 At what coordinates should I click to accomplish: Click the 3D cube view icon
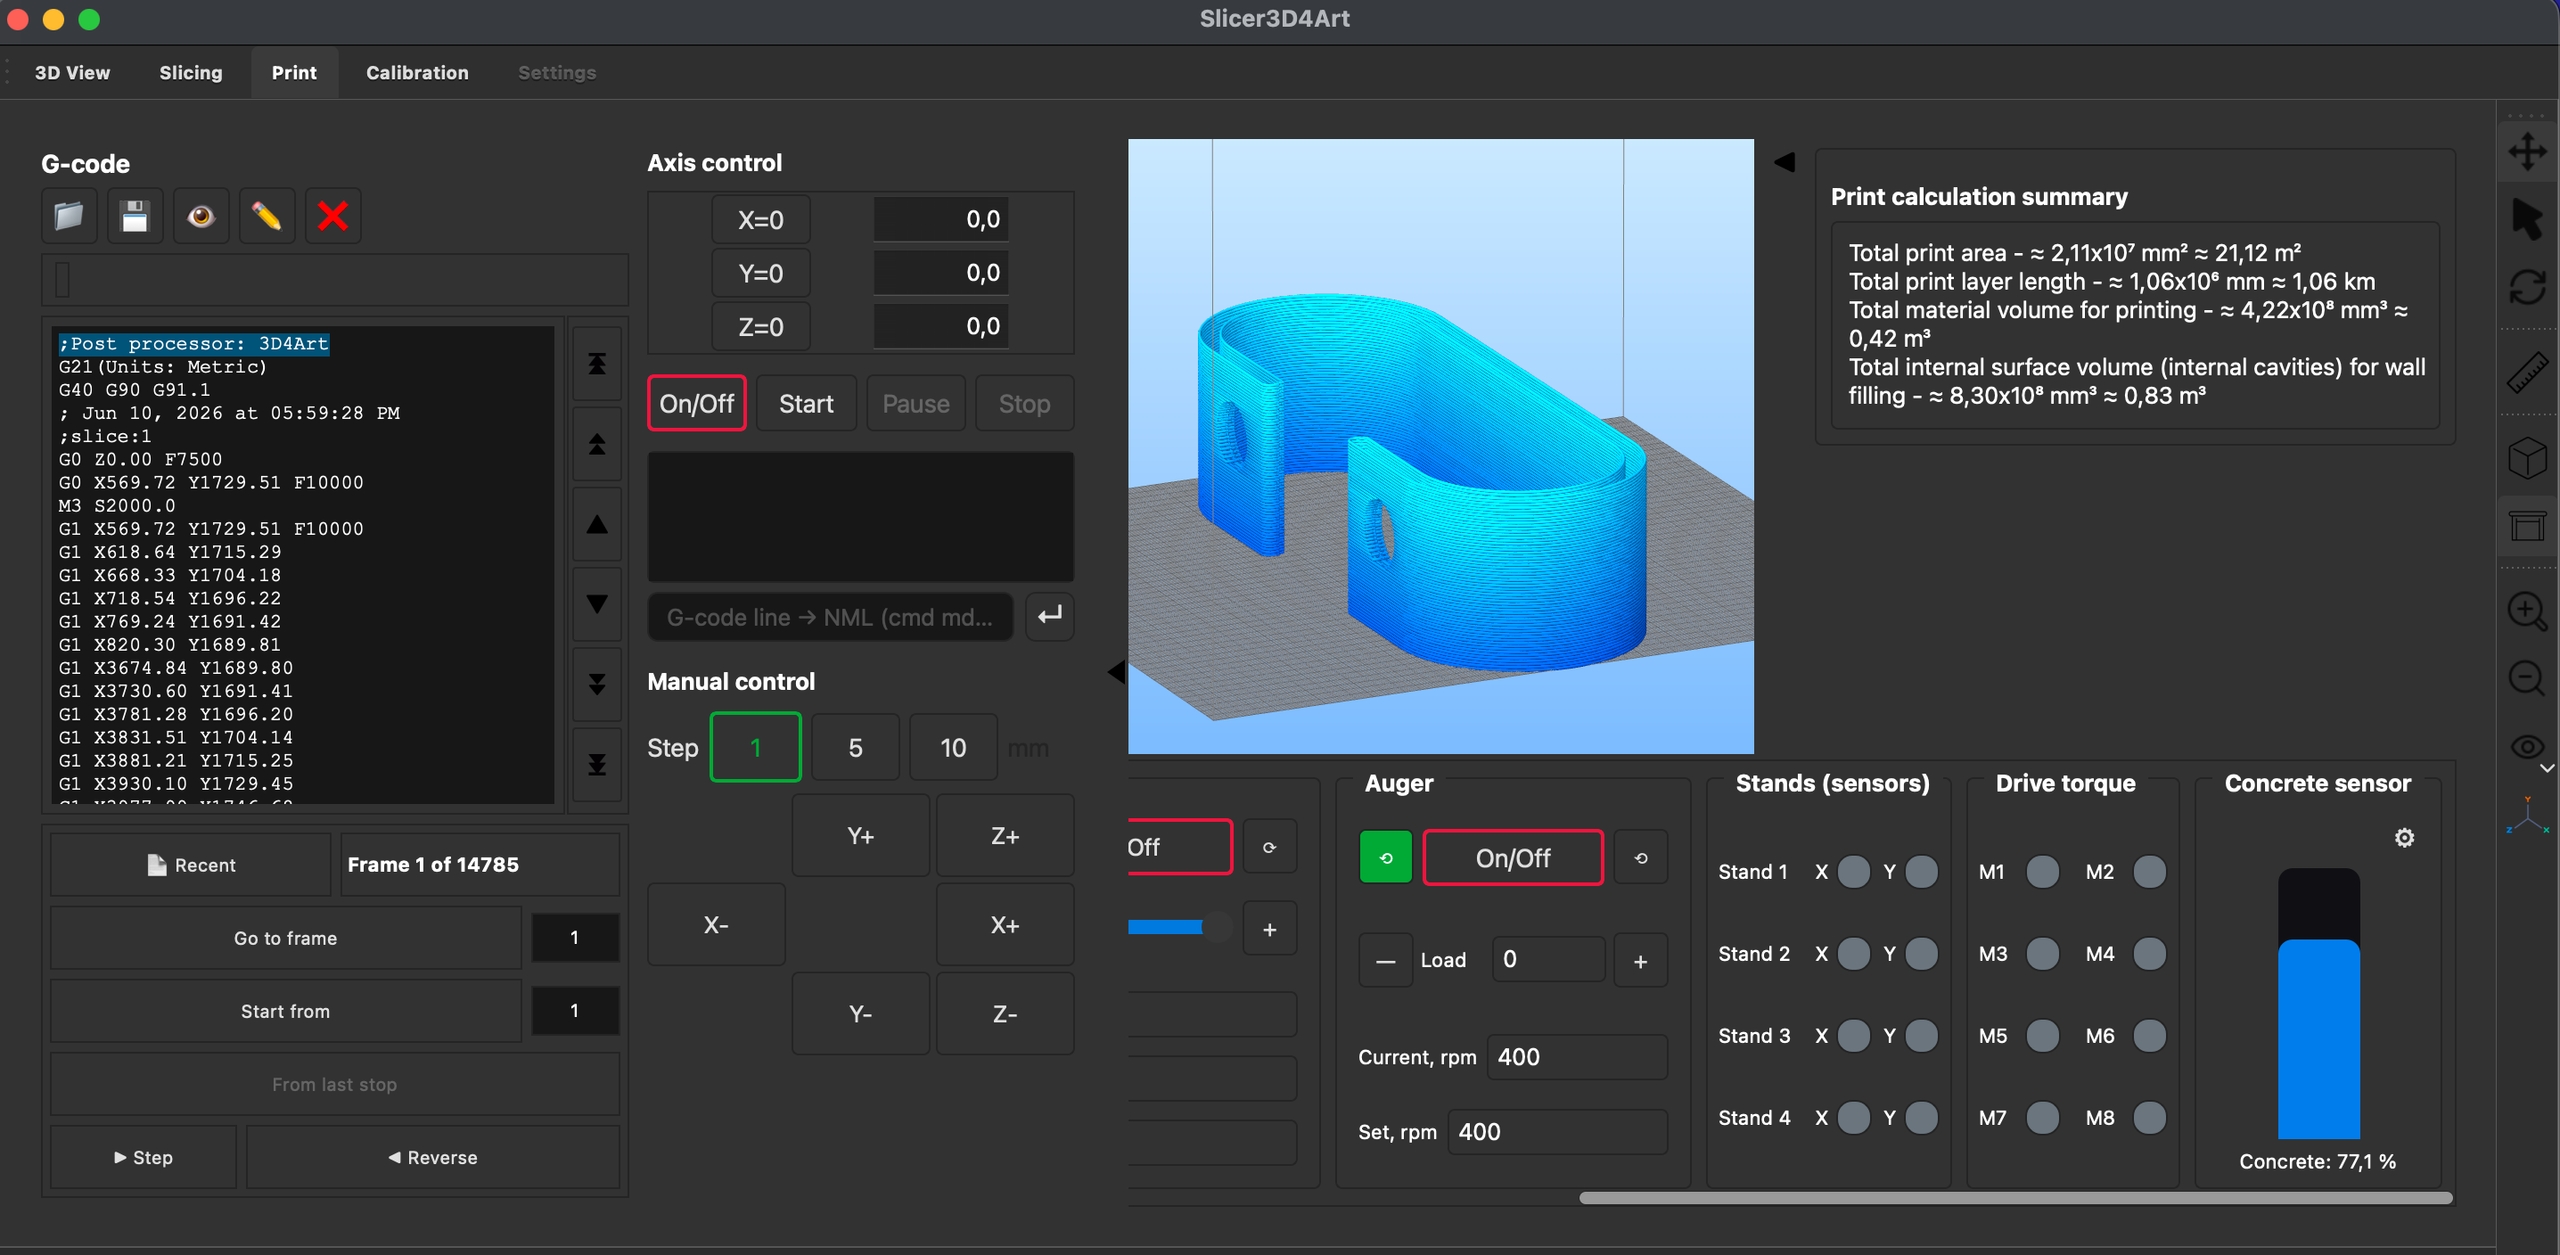pos(2527,458)
